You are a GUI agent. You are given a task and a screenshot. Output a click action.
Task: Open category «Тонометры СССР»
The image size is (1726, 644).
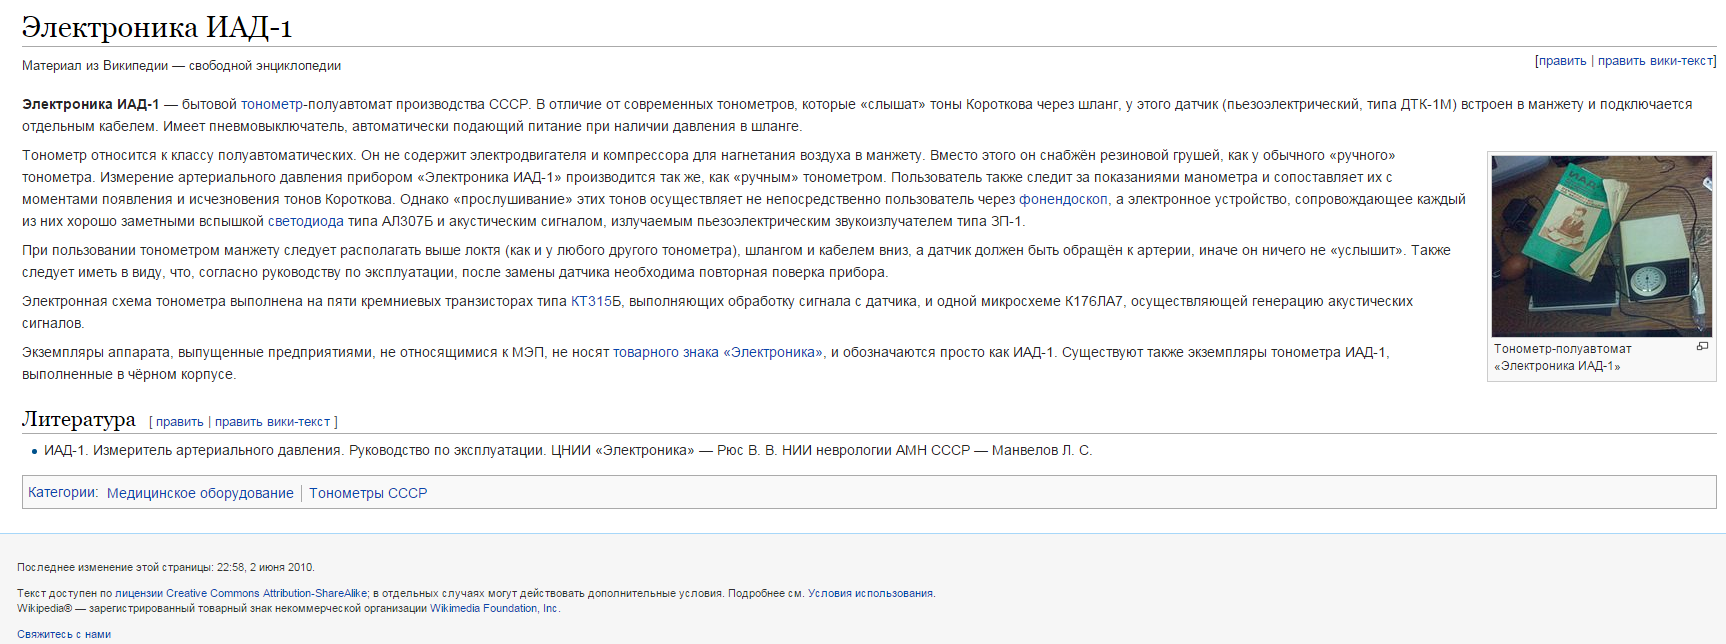pos(368,493)
